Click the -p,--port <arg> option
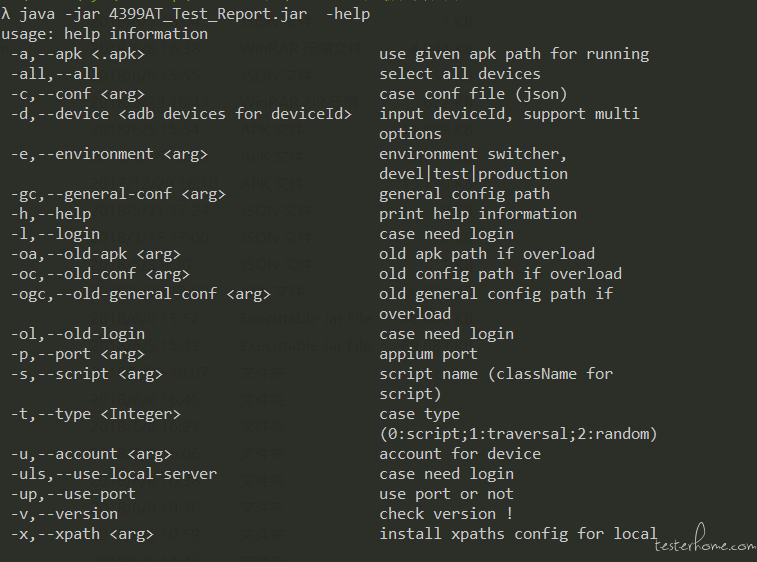 point(78,354)
